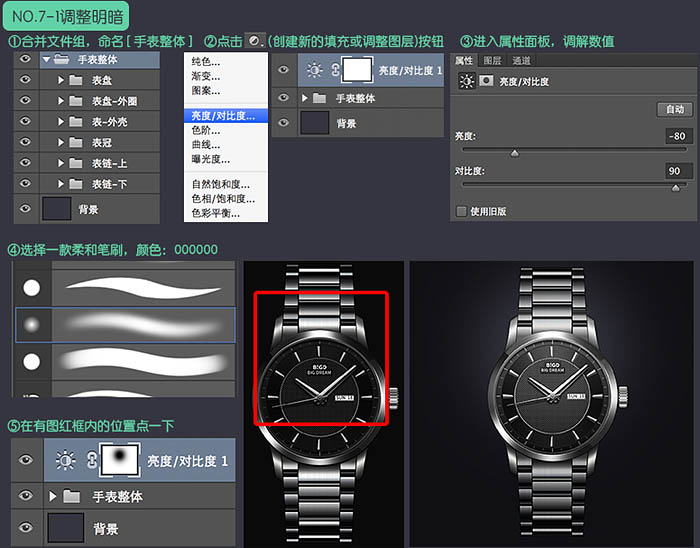Switch to the 属性 tab
Image resolution: width=700 pixels, height=548 pixels.
pyautogui.click(x=464, y=60)
